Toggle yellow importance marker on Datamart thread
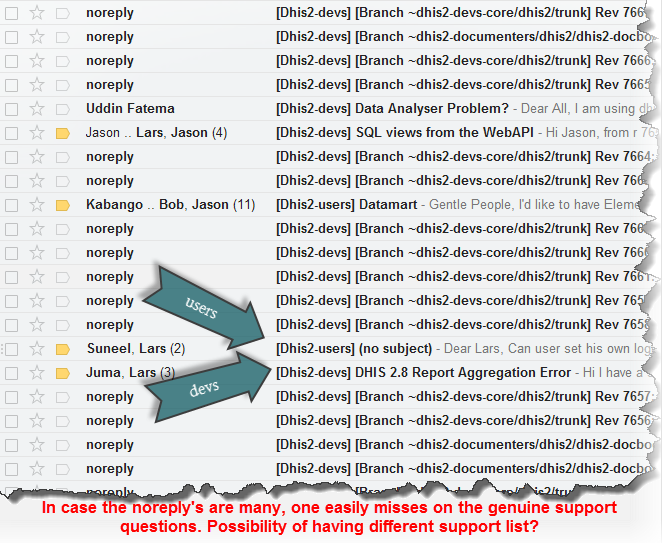 click(62, 205)
